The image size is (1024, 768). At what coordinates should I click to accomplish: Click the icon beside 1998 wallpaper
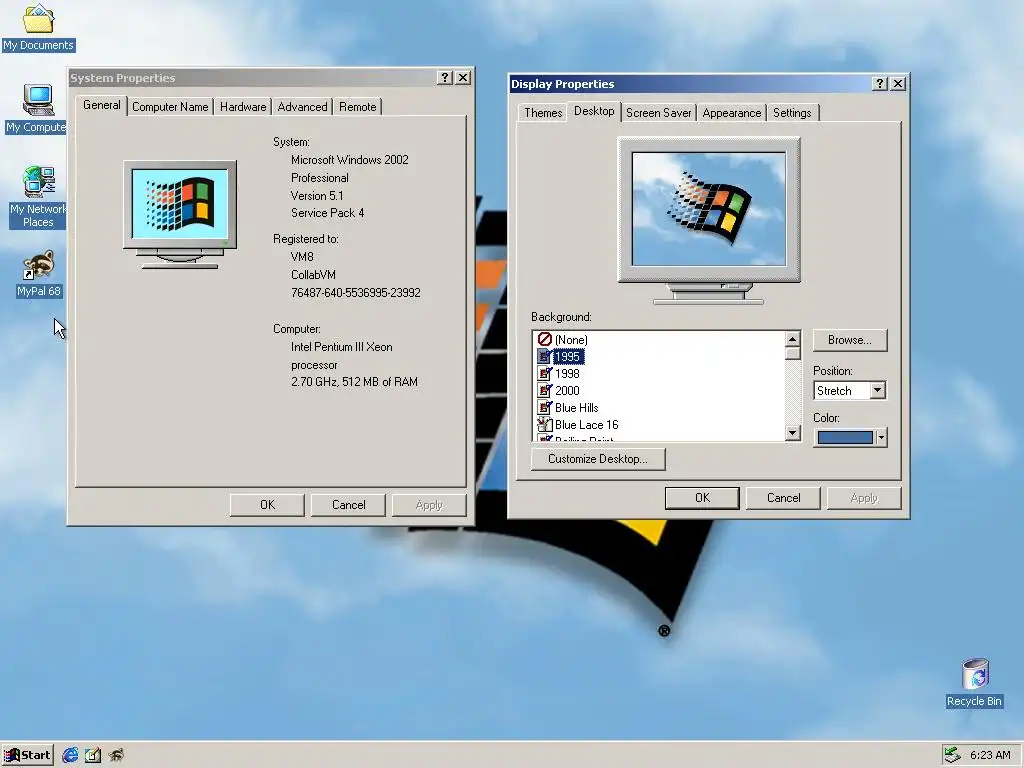click(x=545, y=373)
